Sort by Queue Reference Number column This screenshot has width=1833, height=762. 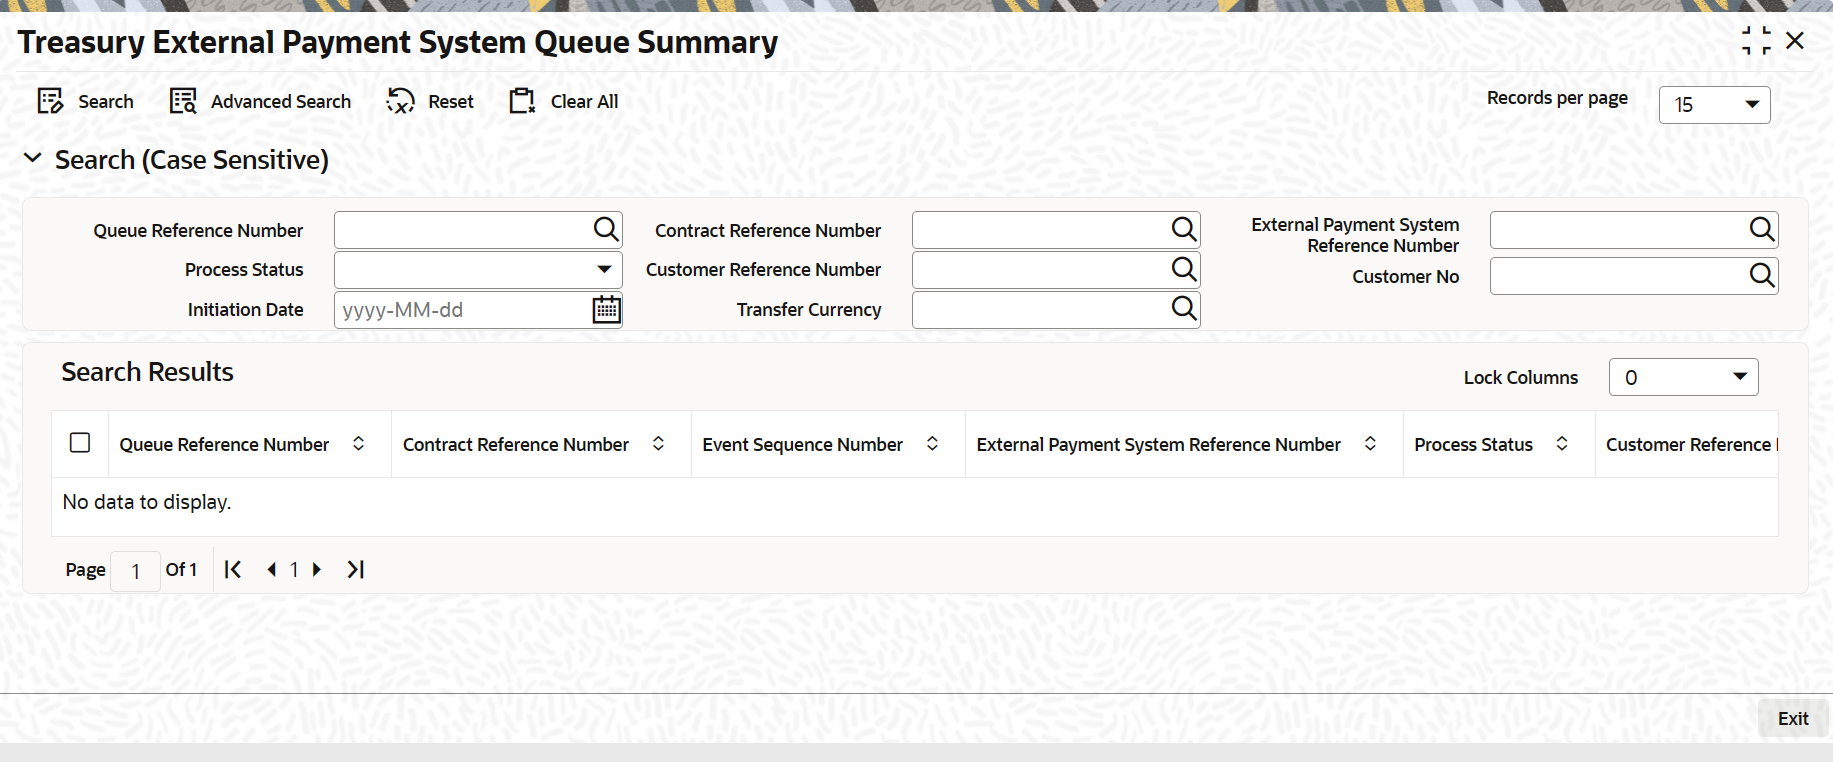pyautogui.click(x=359, y=444)
